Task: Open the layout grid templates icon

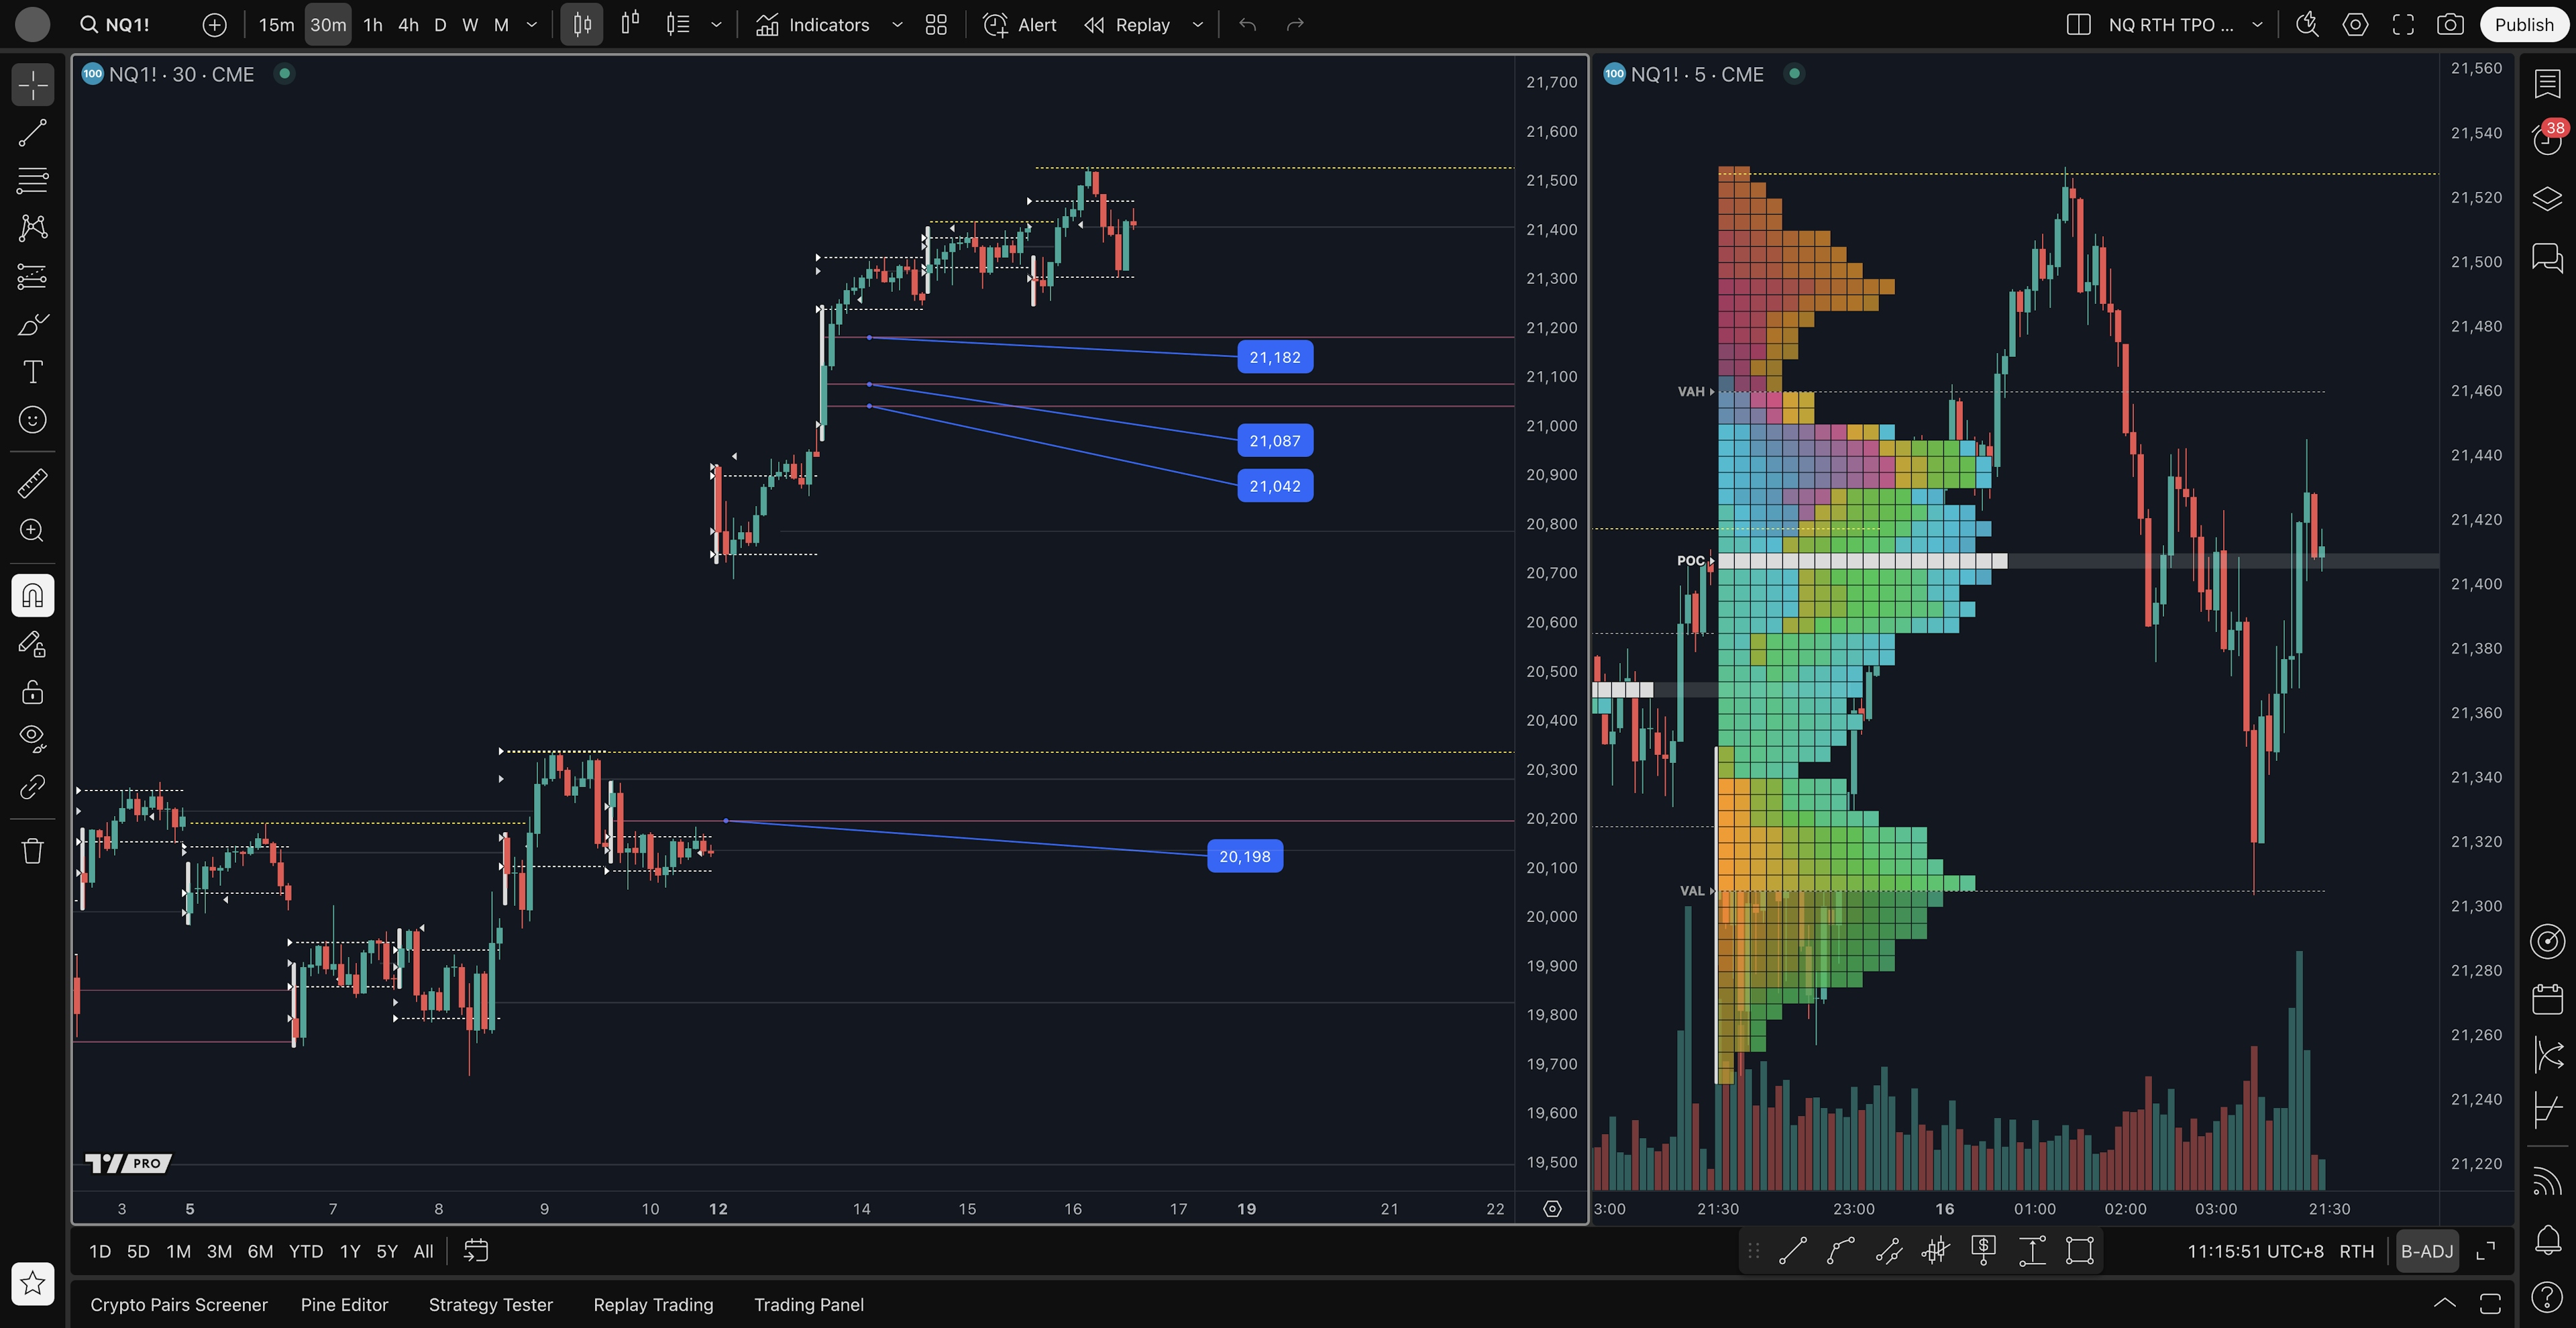Action: (936, 25)
